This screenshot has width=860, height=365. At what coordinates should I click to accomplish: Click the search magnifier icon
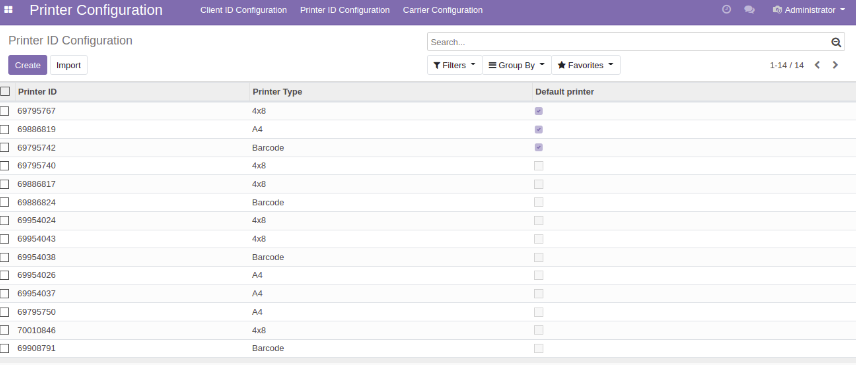pyautogui.click(x=836, y=42)
